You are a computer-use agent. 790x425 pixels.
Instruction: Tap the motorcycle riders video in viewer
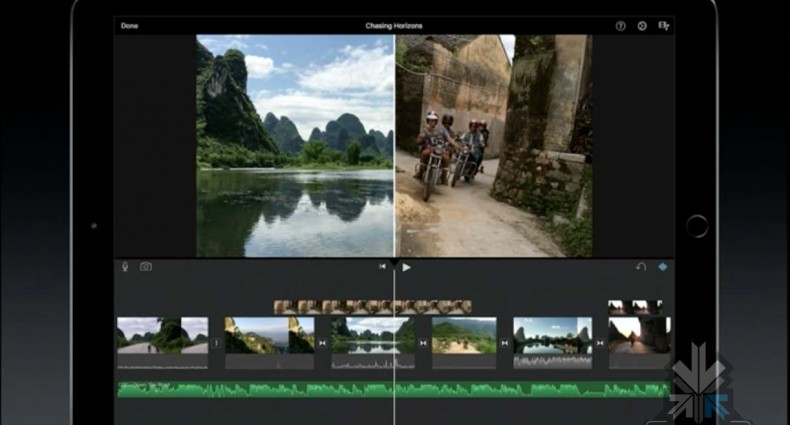[x=494, y=146]
